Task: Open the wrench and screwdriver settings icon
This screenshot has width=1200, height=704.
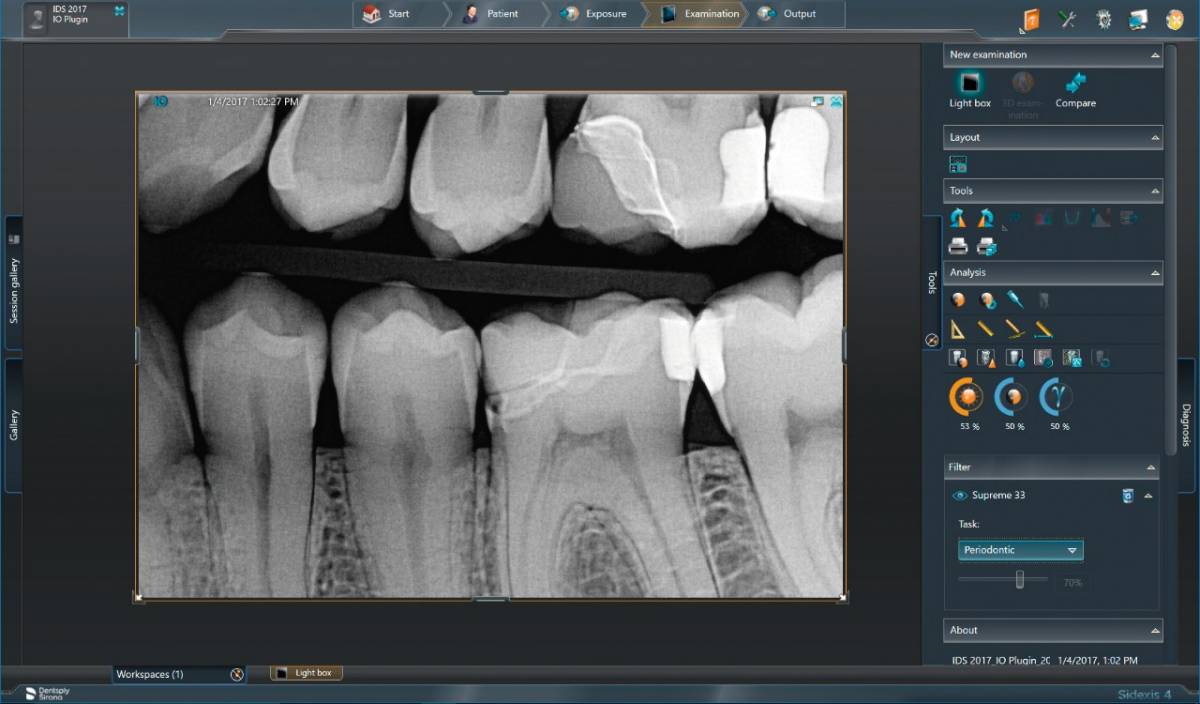Action: 1067,19
